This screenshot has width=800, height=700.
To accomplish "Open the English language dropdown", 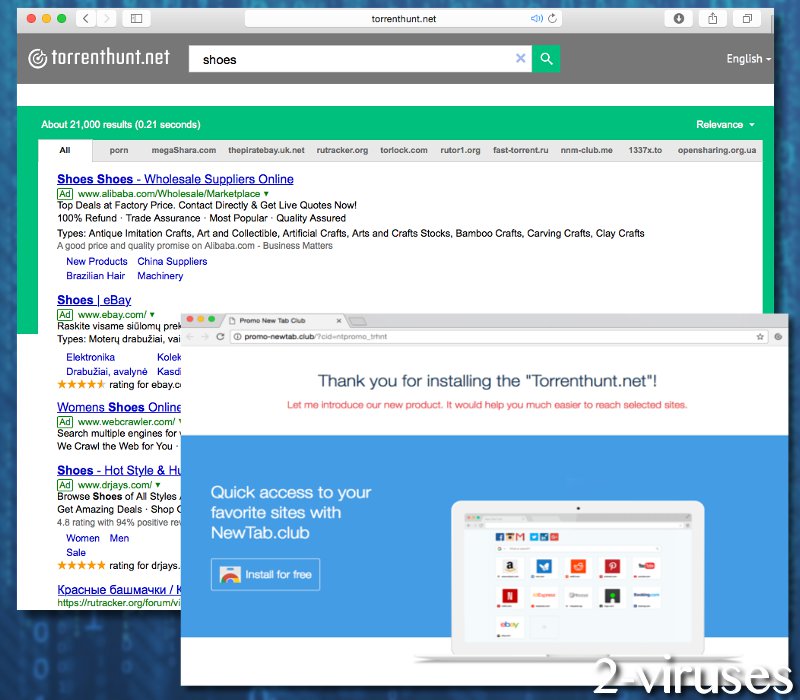I will pyautogui.click(x=745, y=58).
